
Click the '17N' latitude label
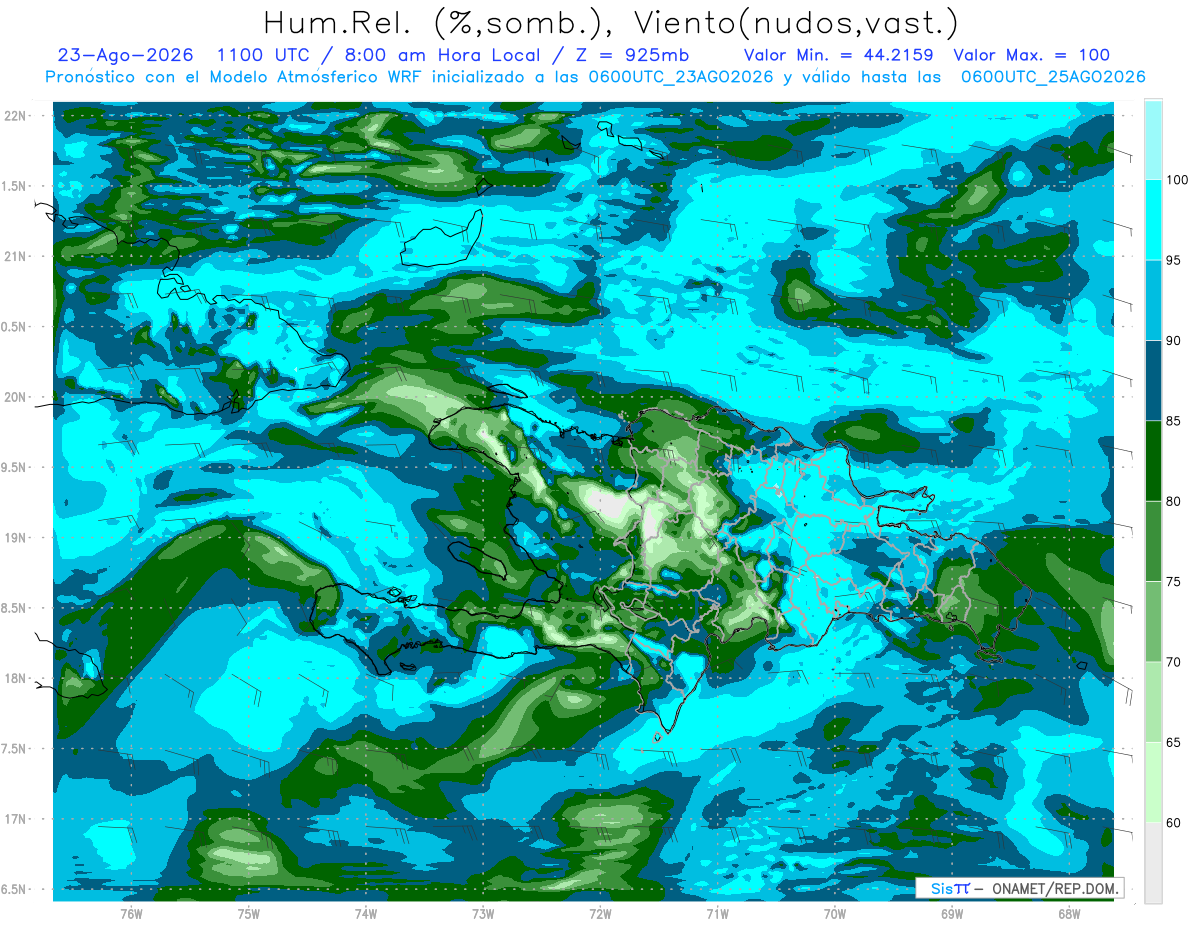click(x=15, y=819)
